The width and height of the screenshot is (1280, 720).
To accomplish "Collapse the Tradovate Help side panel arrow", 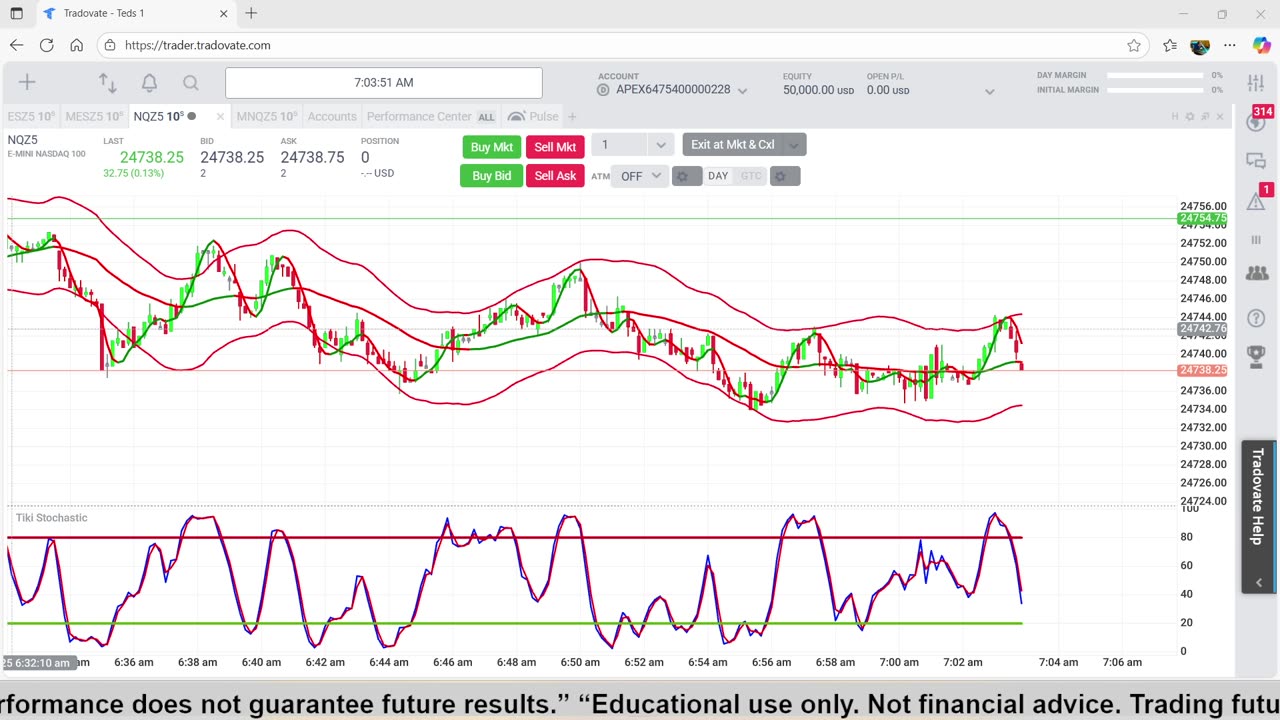I will click(x=1258, y=582).
